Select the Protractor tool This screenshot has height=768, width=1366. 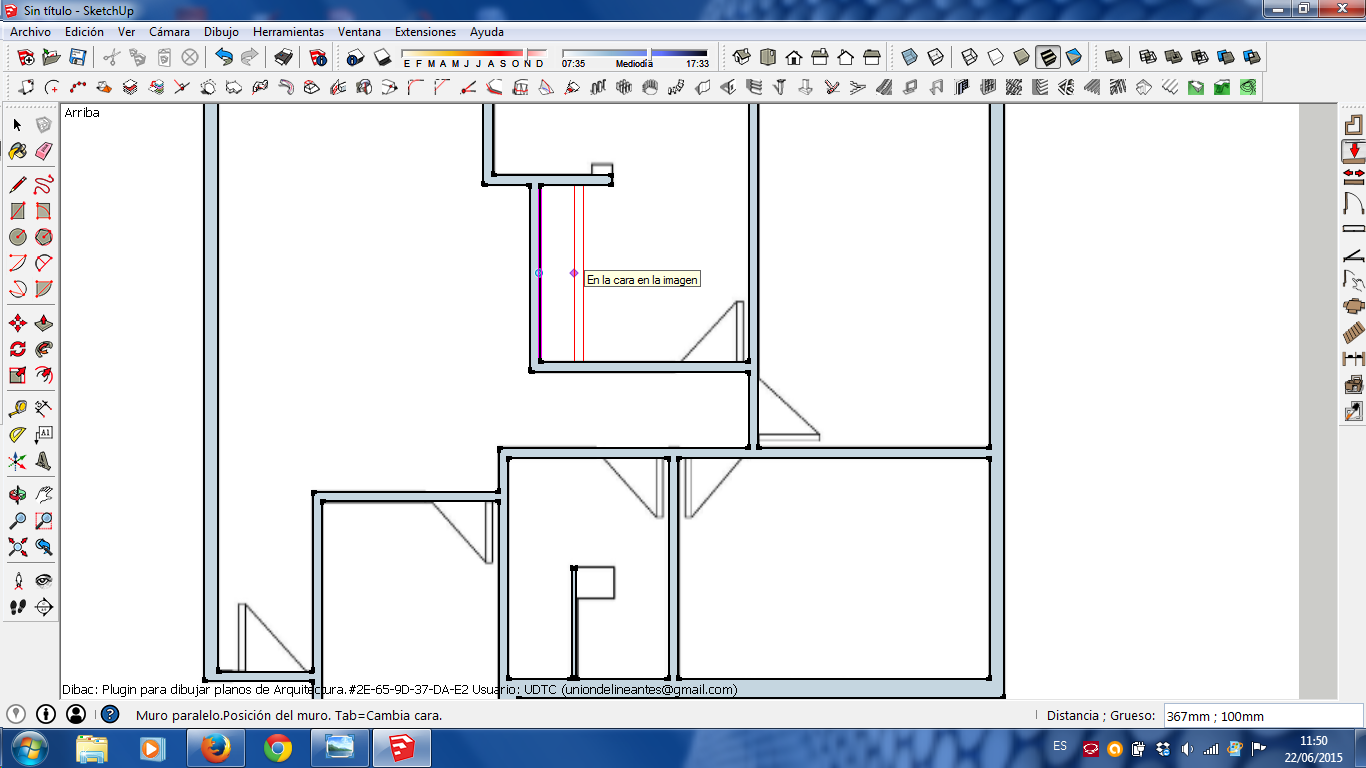[x=18, y=435]
